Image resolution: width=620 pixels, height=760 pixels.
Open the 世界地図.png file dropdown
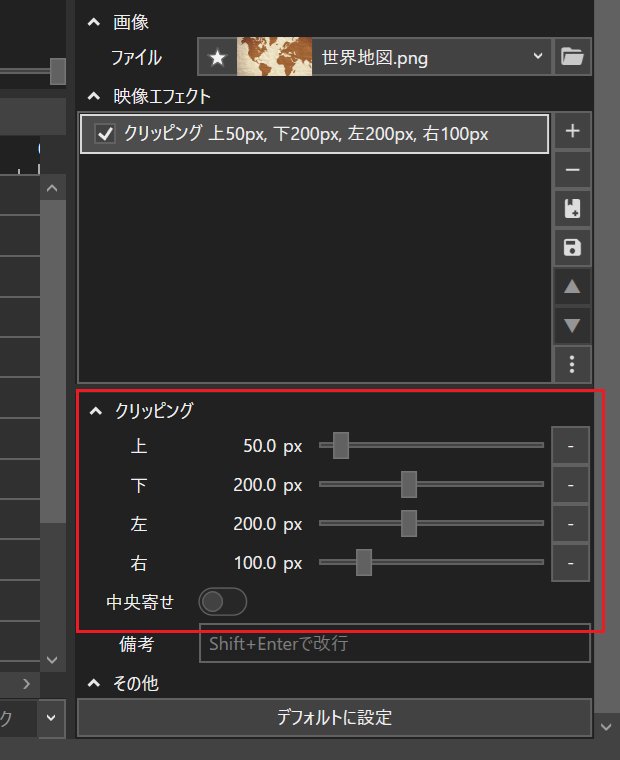coord(540,57)
